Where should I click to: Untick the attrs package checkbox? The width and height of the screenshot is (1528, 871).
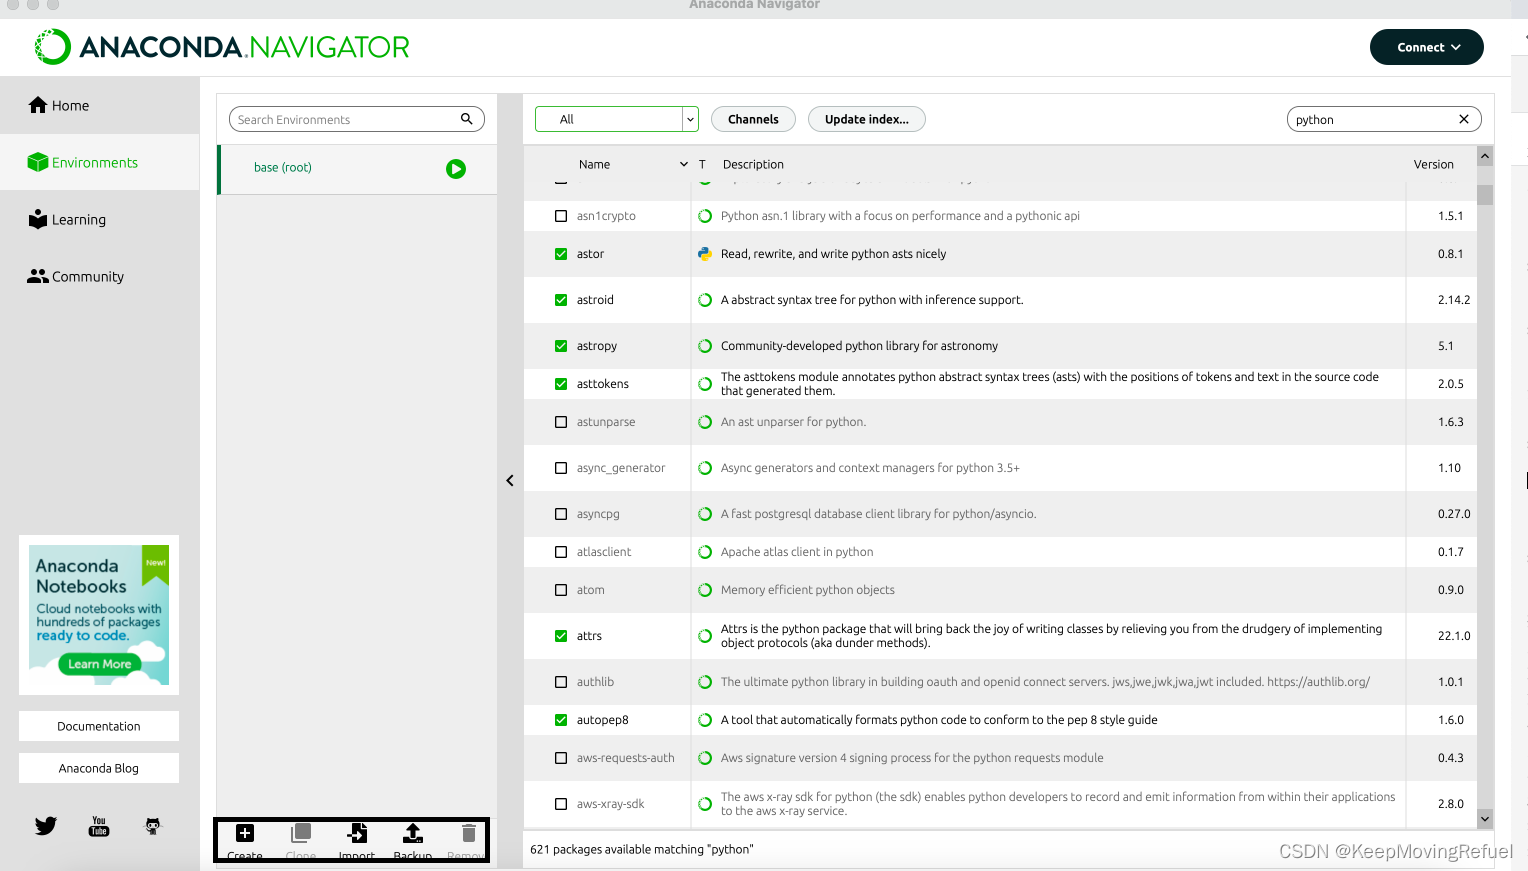coord(561,636)
